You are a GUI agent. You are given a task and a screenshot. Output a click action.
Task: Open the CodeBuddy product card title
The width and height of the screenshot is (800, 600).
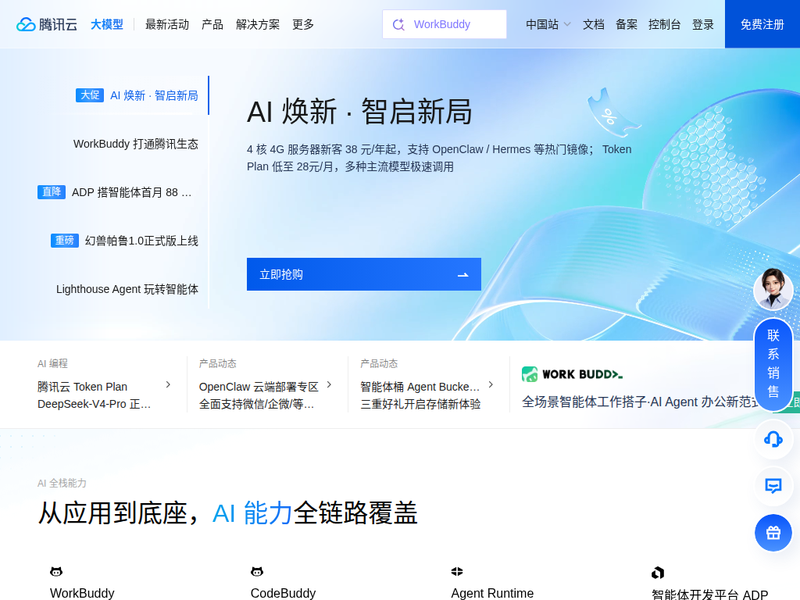coord(283,593)
